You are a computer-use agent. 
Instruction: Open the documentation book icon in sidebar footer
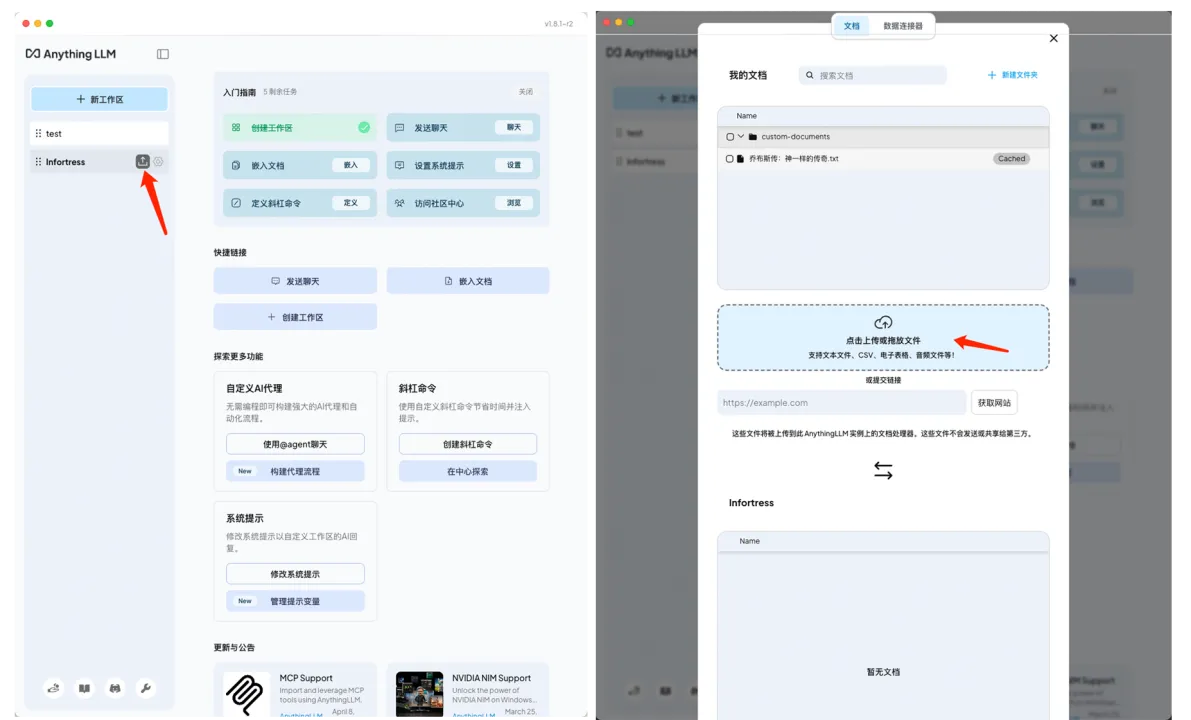[84, 688]
